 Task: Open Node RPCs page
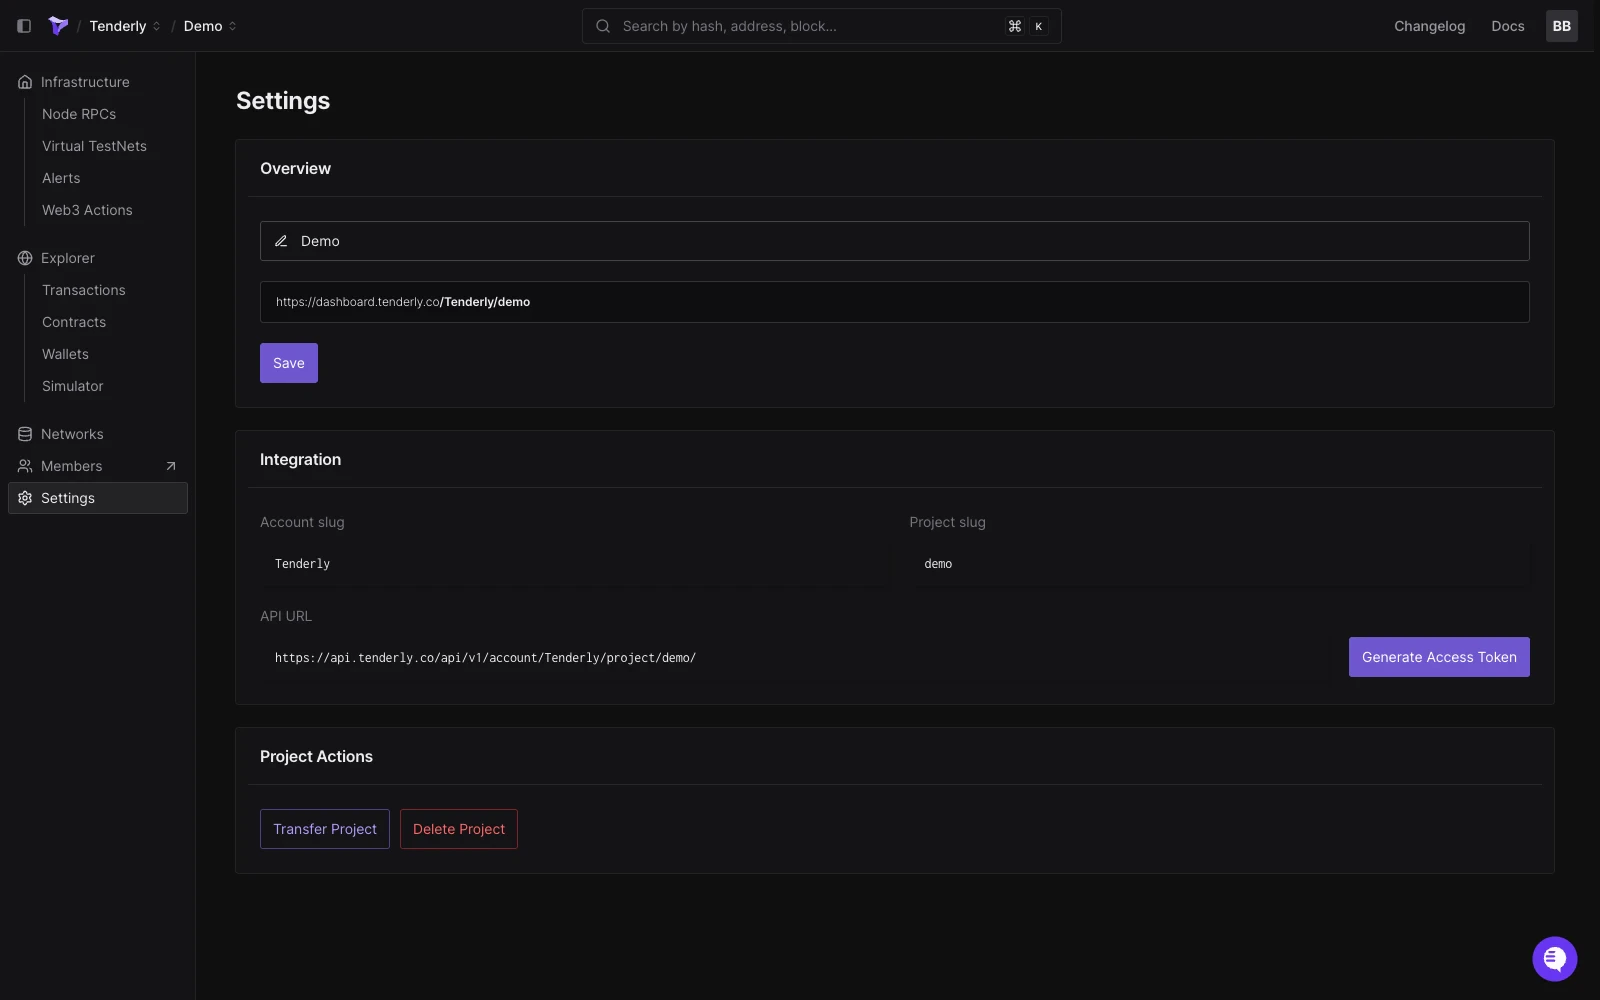[79, 114]
